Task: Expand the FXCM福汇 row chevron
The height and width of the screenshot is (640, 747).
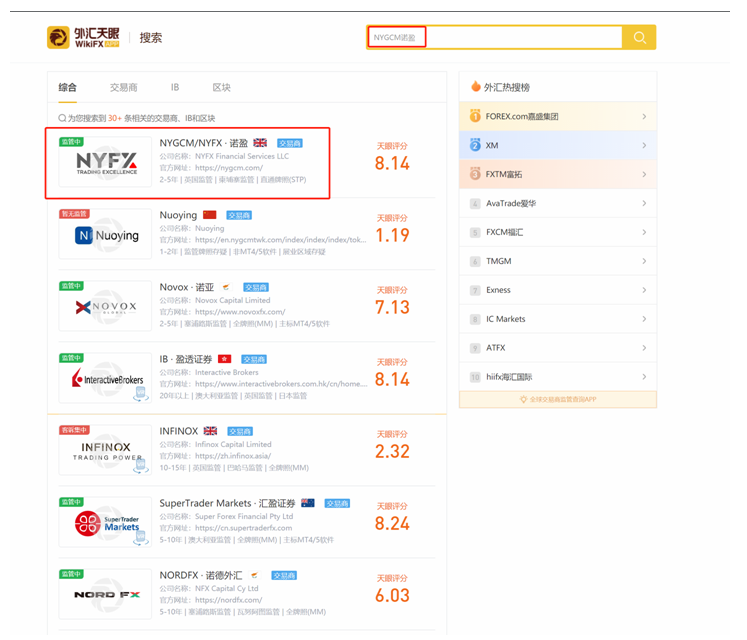Action: pyautogui.click(x=644, y=232)
